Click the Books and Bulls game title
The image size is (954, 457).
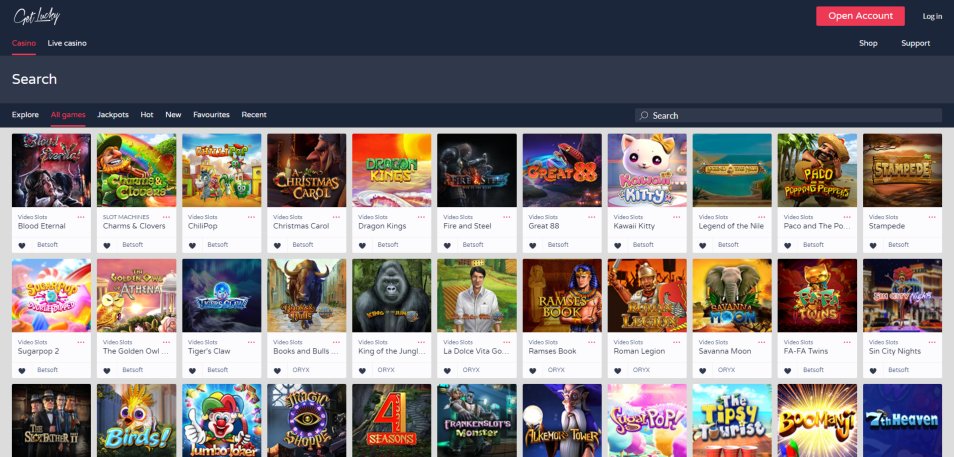click(x=305, y=352)
